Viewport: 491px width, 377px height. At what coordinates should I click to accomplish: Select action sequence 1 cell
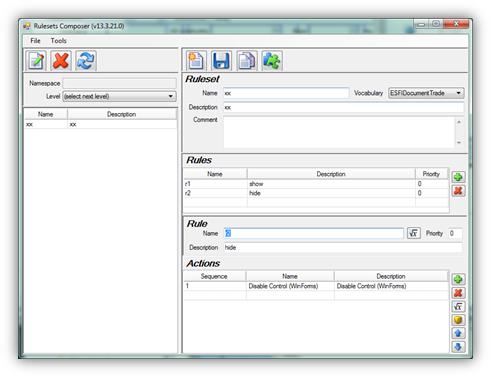(214, 286)
